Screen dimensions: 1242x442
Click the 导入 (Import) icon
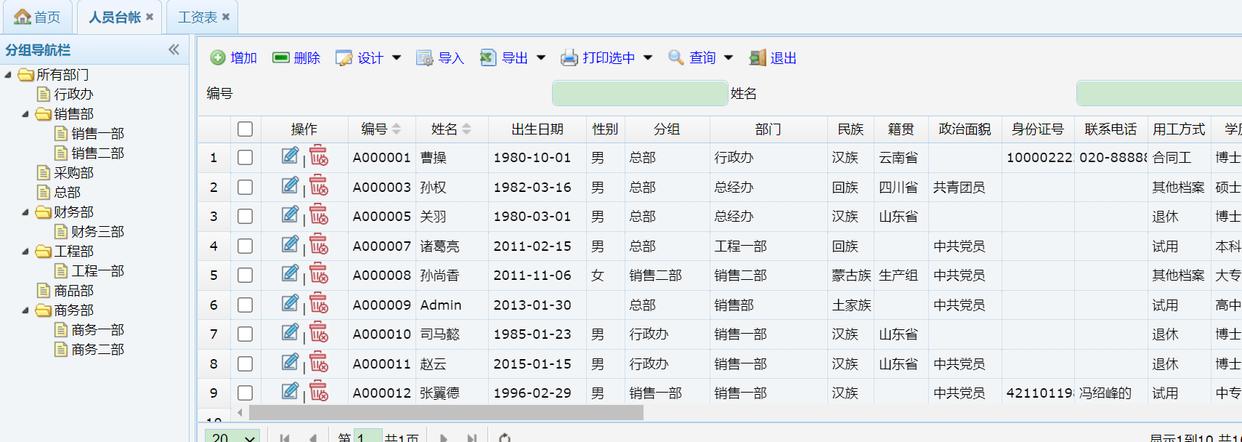[x=425, y=58]
